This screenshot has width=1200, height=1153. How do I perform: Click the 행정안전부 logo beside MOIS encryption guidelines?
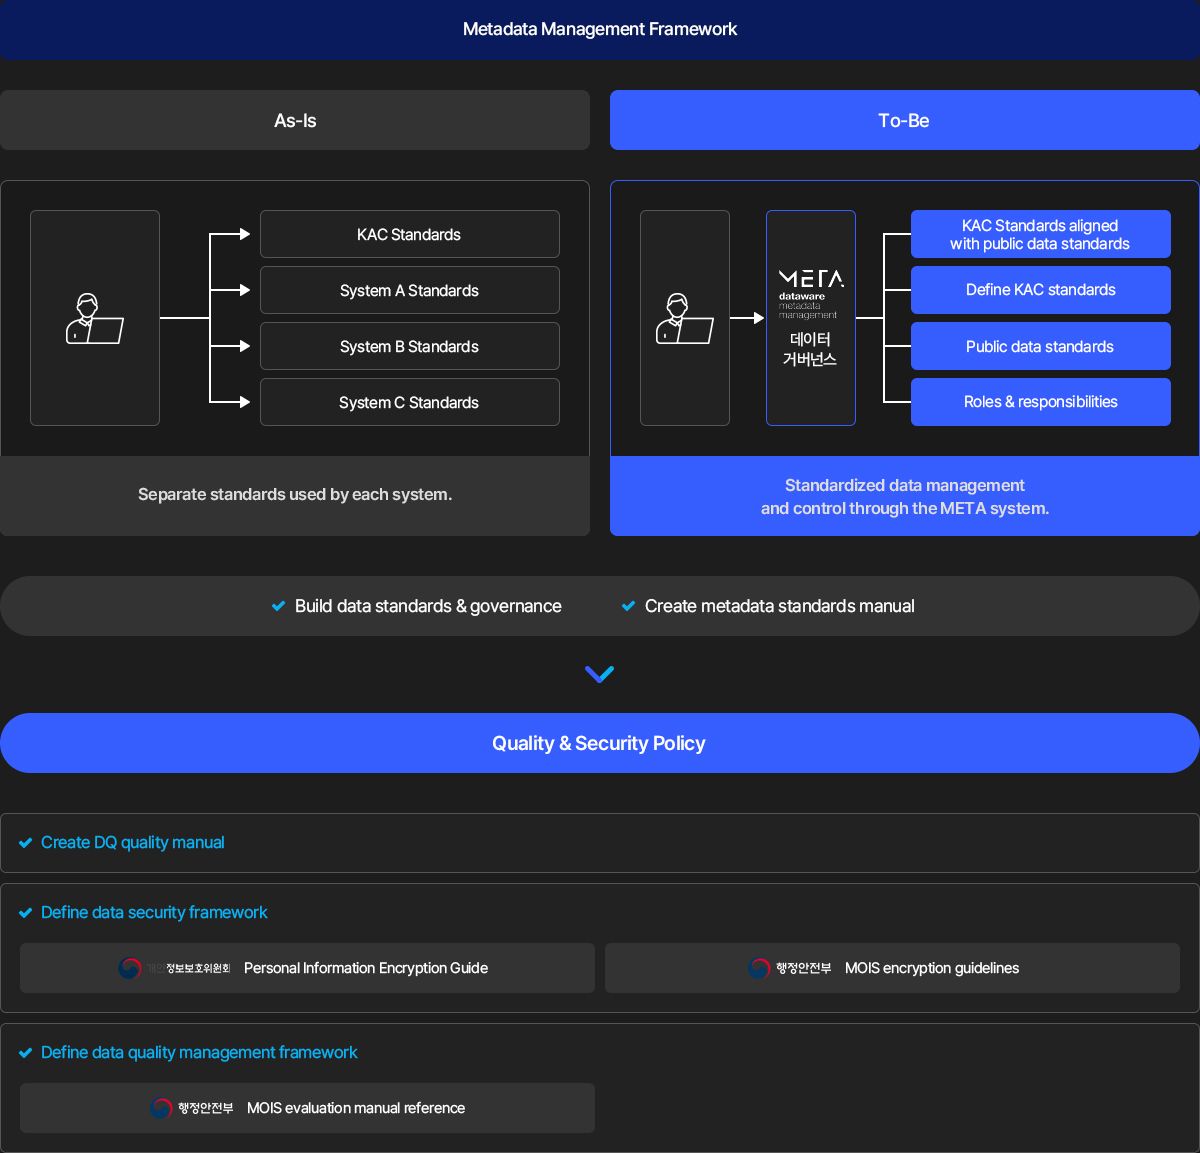point(790,968)
